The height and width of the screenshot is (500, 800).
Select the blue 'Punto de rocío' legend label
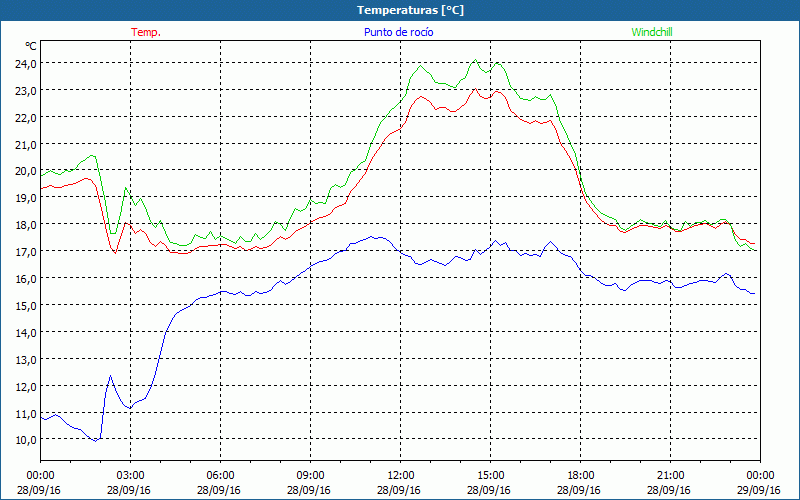398,32
